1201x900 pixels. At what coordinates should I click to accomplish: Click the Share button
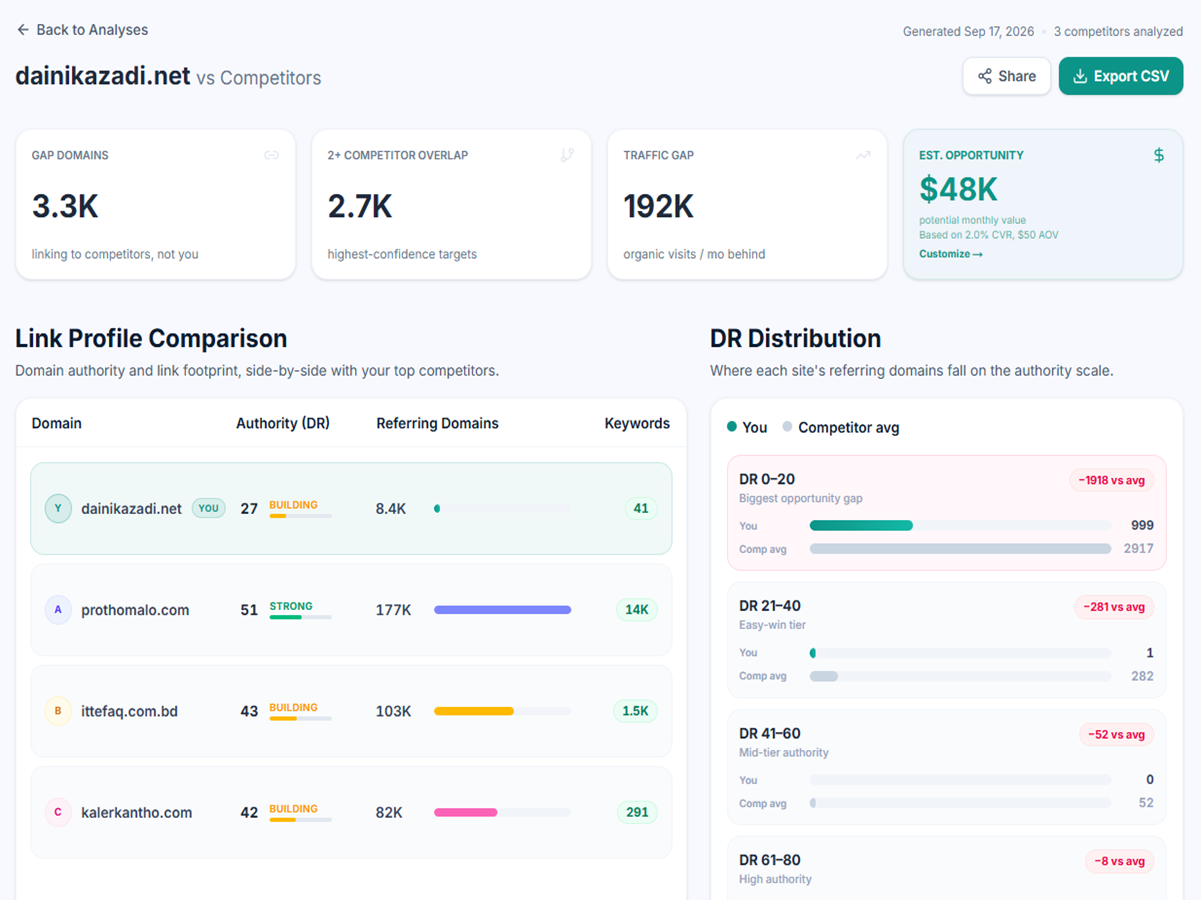tap(1007, 76)
